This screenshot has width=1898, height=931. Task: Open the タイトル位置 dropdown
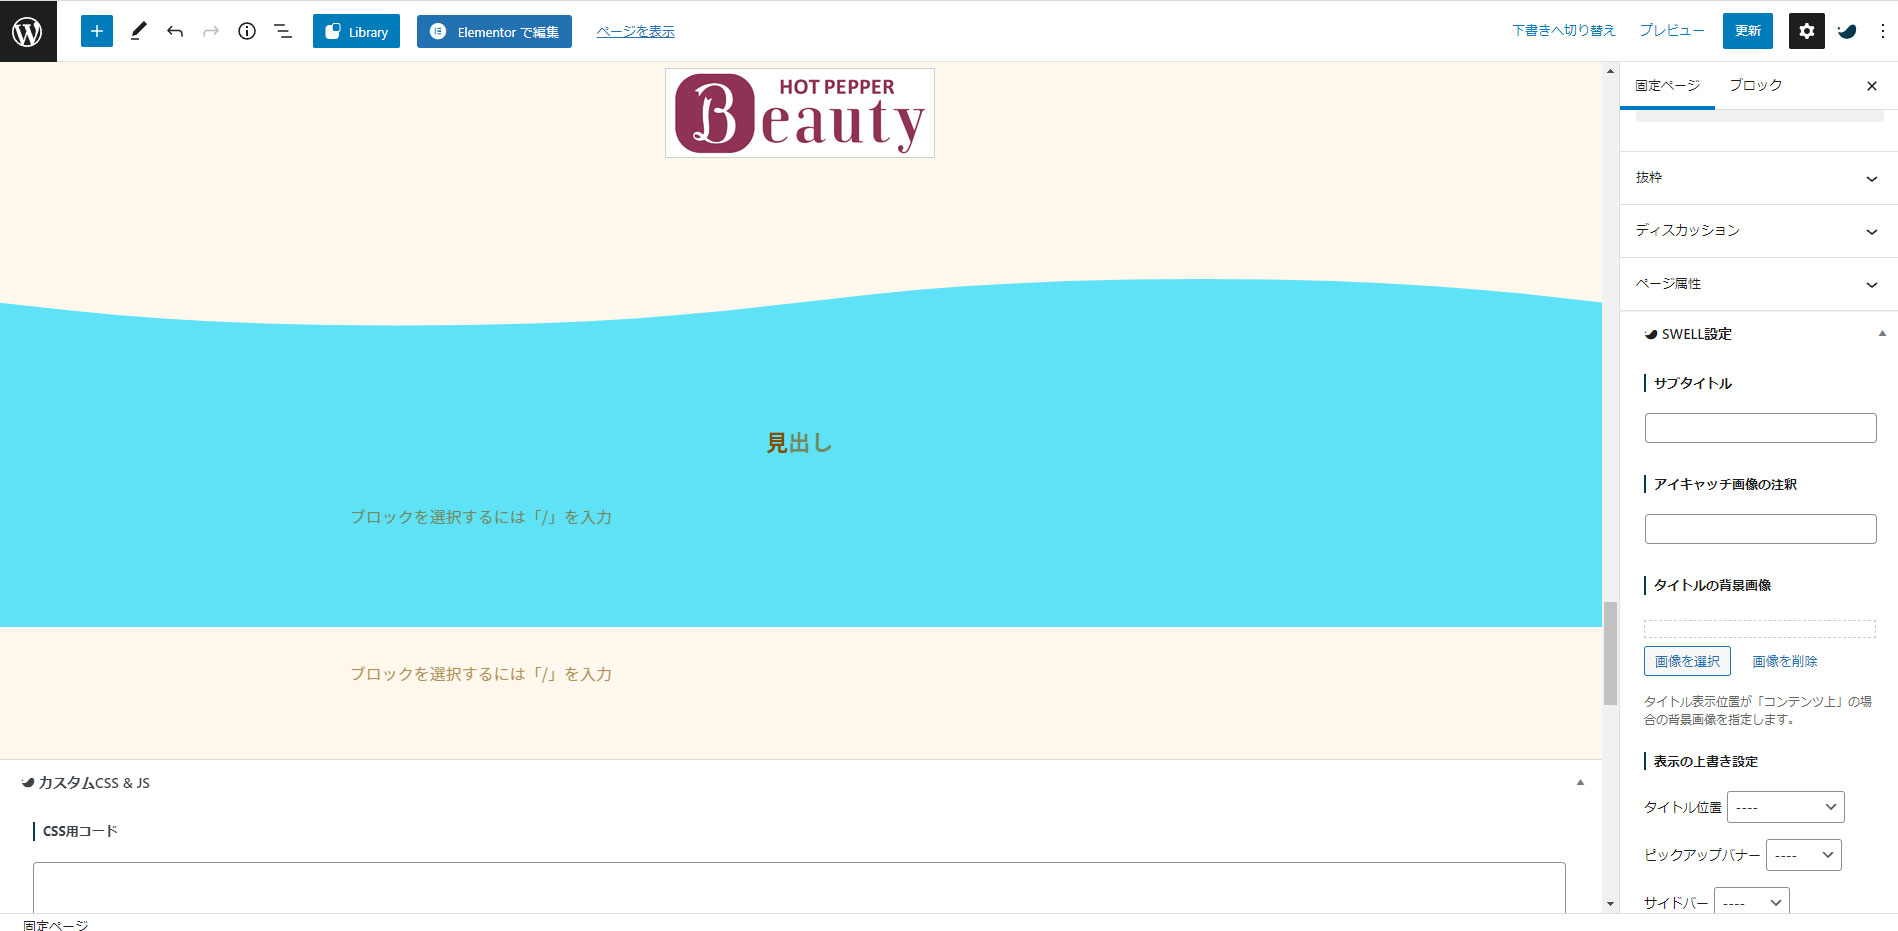tap(1786, 807)
